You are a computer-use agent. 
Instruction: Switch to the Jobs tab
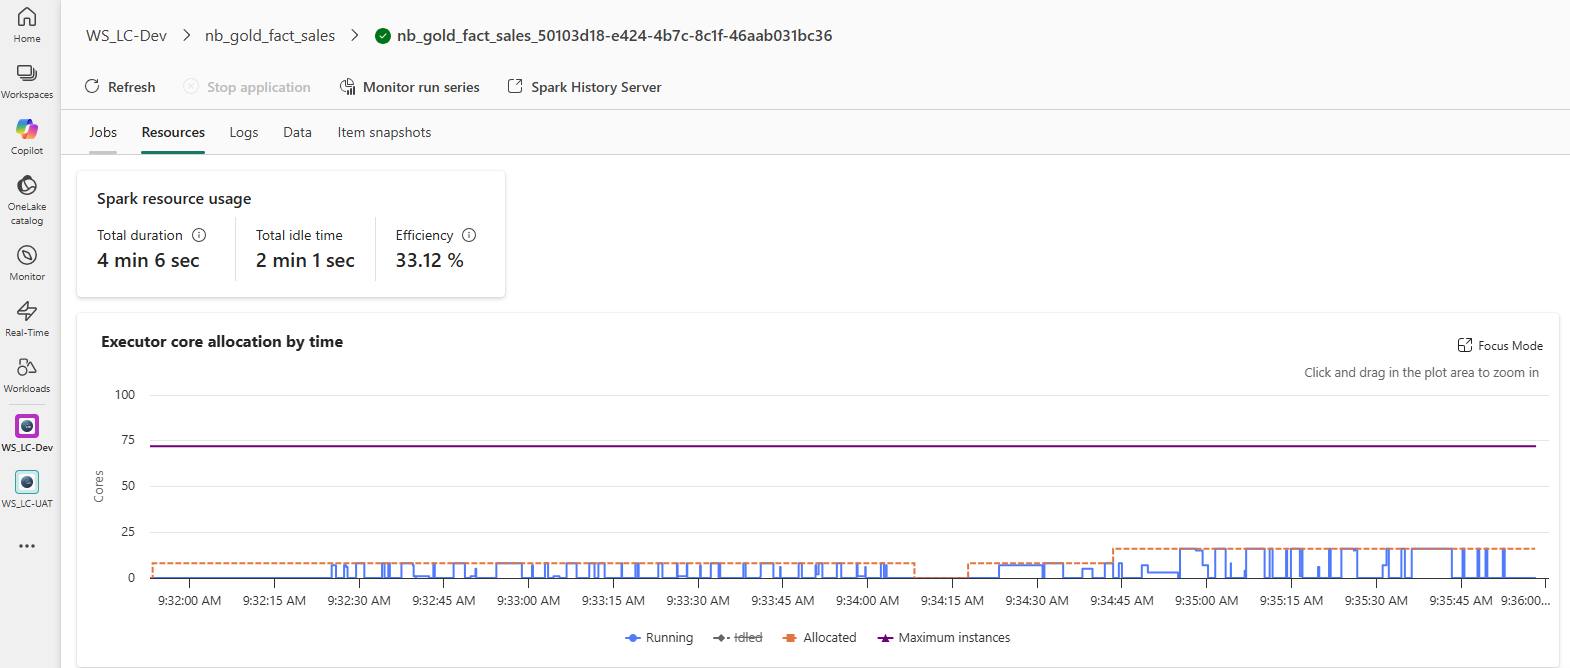tap(103, 132)
